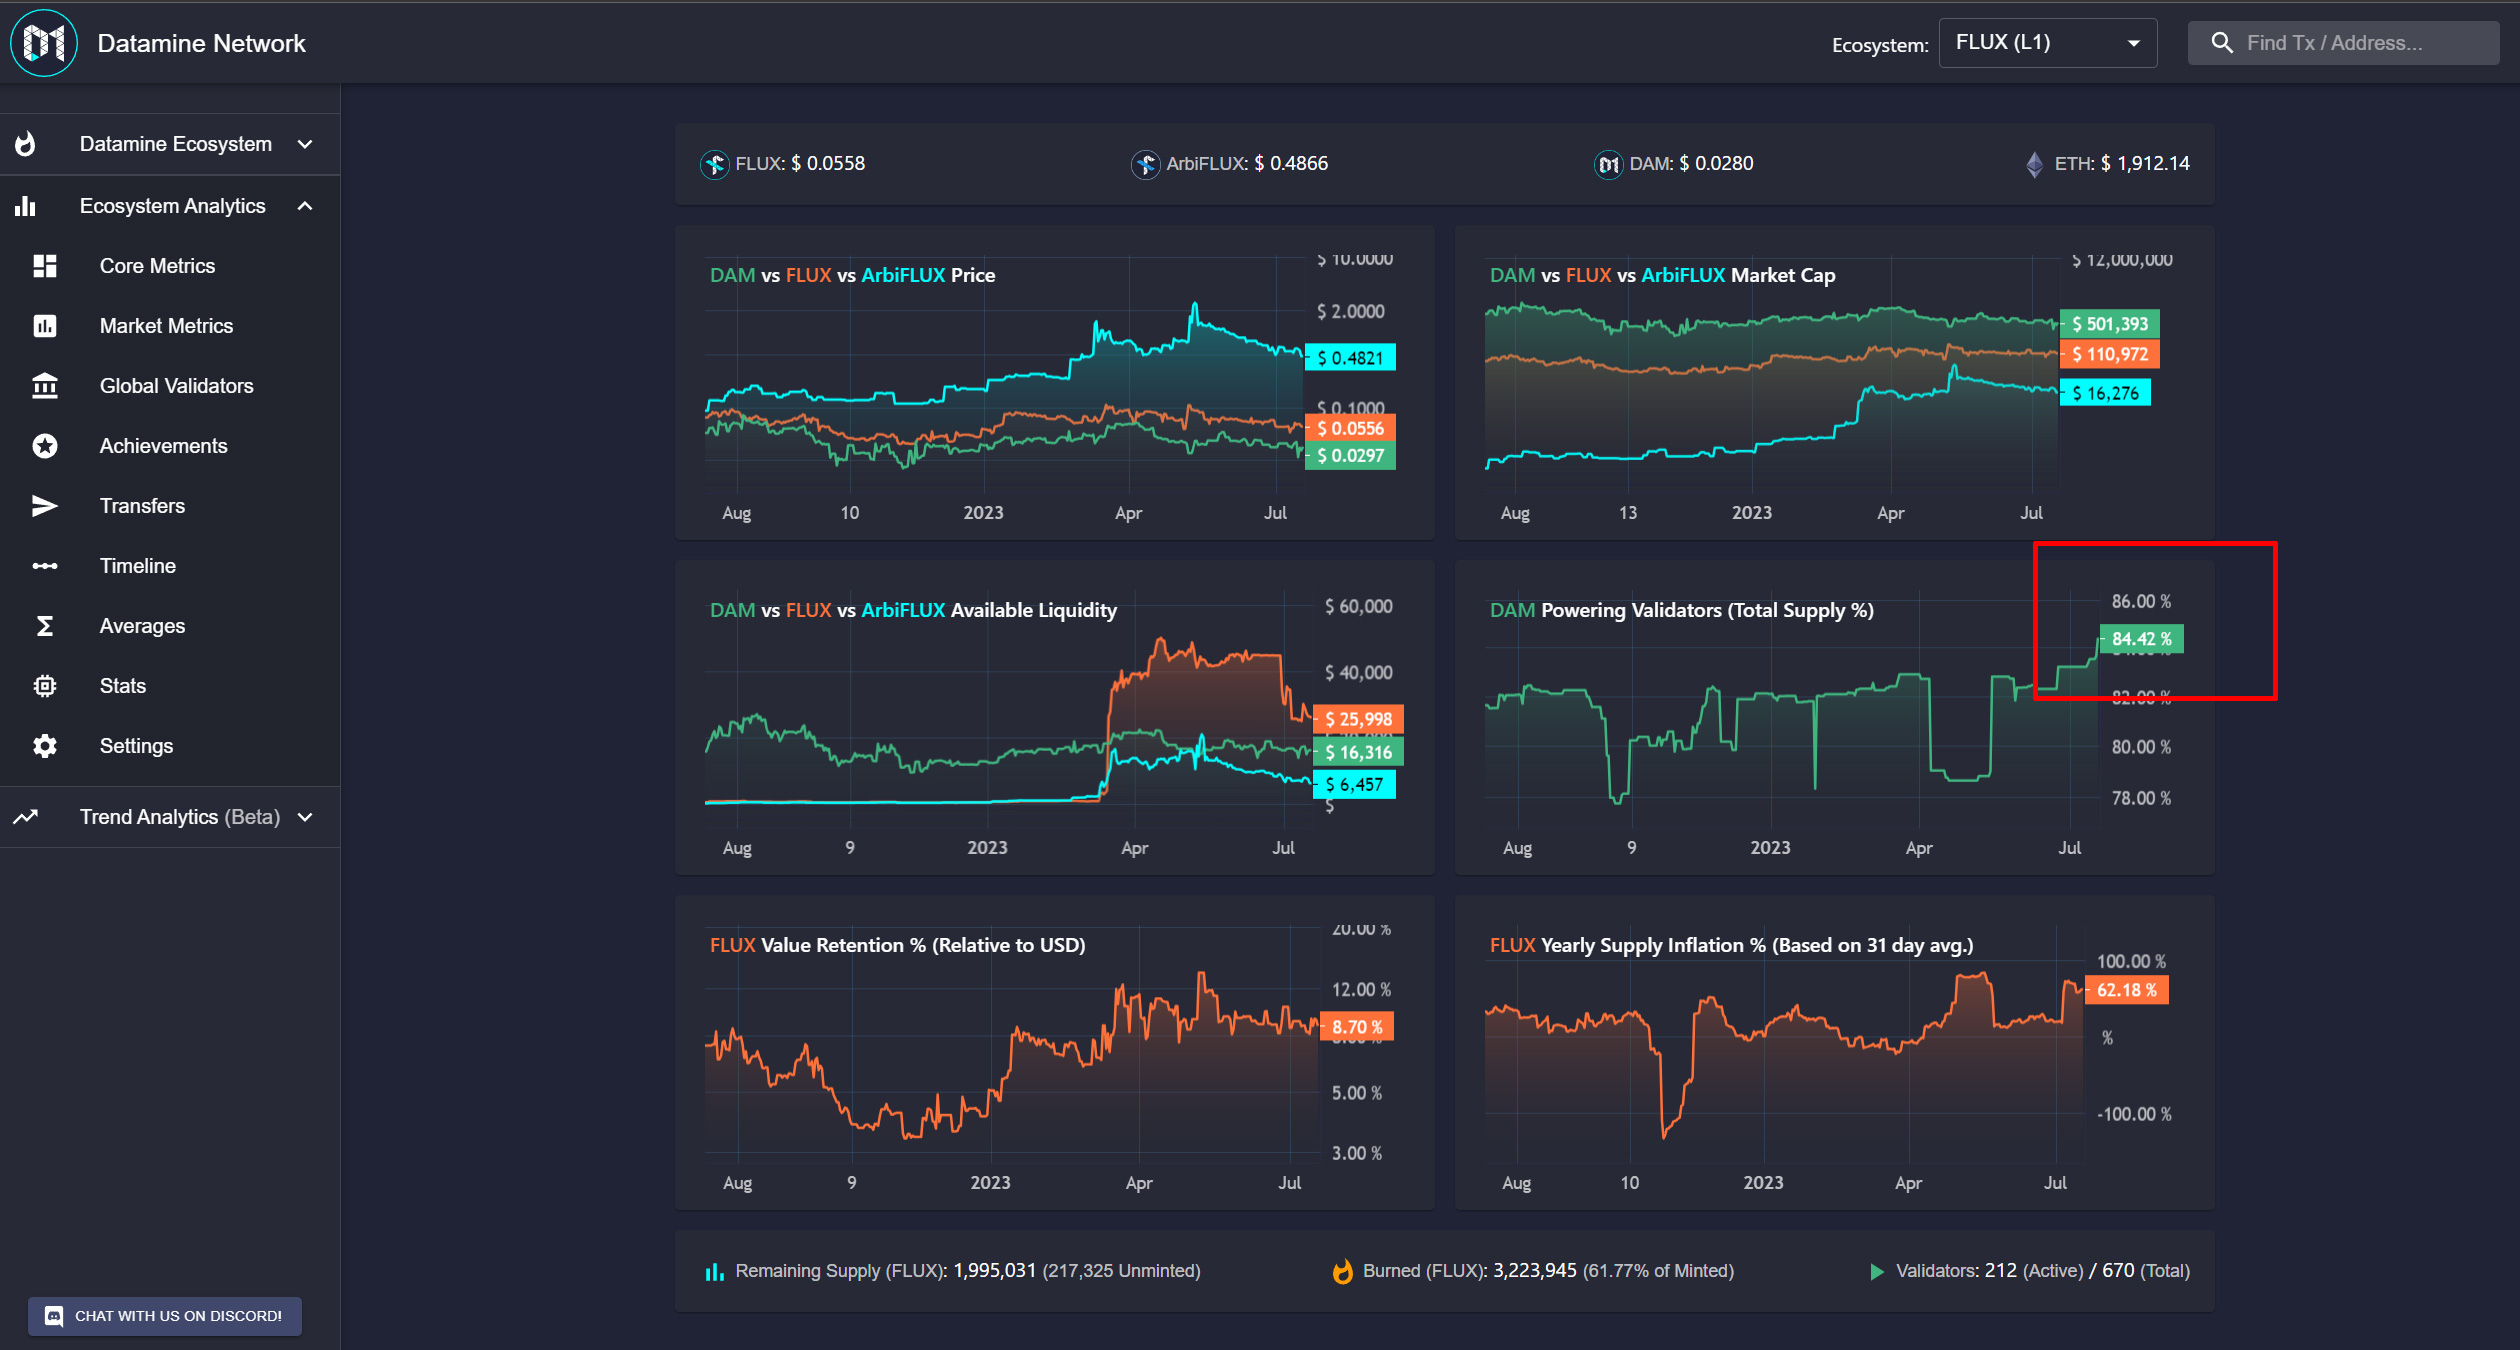The height and width of the screenshot is (1350, 2520).
Task: Open the Core Metrics page
Action: pyautogui.click(x=170, y=266)
